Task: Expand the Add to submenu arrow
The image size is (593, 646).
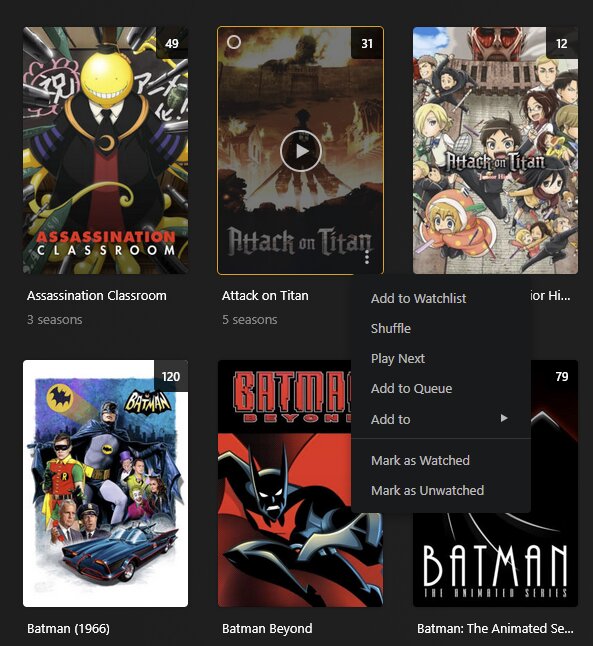Action: click(x=504, y=419)
